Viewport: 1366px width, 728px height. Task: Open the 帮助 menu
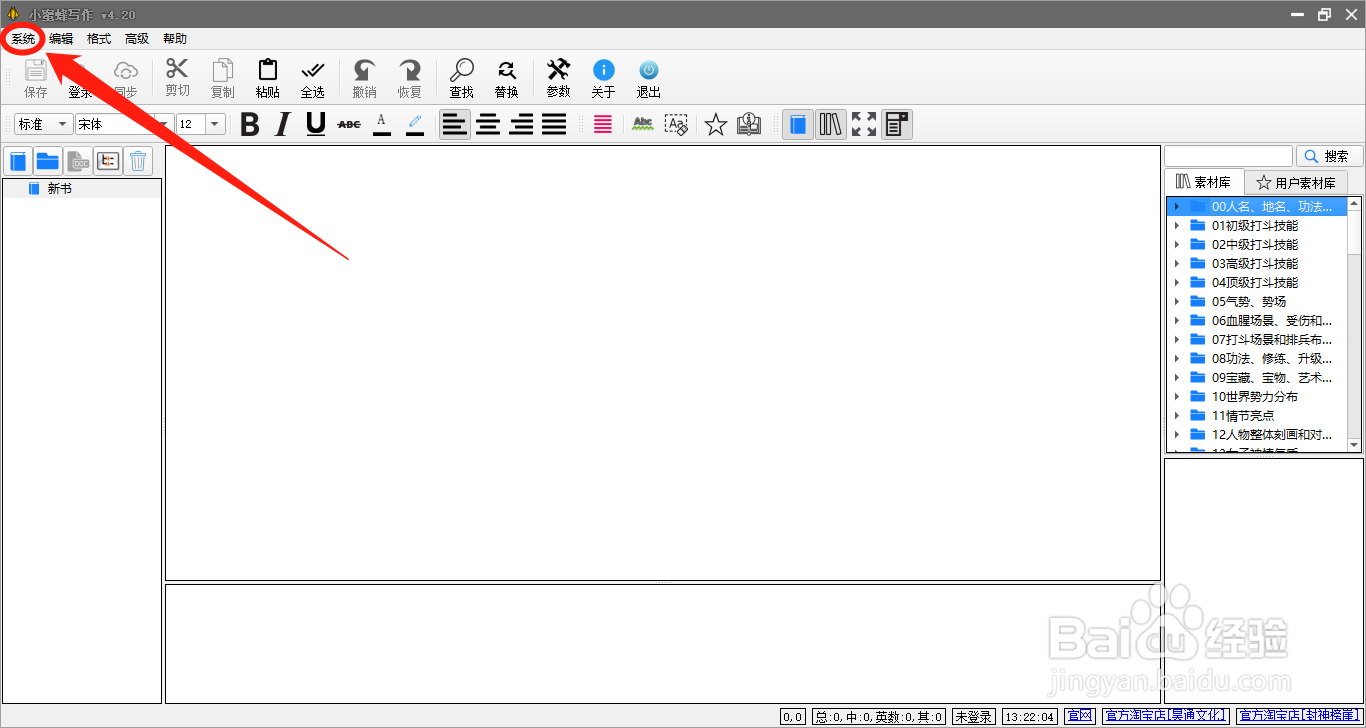coord(175,39)
